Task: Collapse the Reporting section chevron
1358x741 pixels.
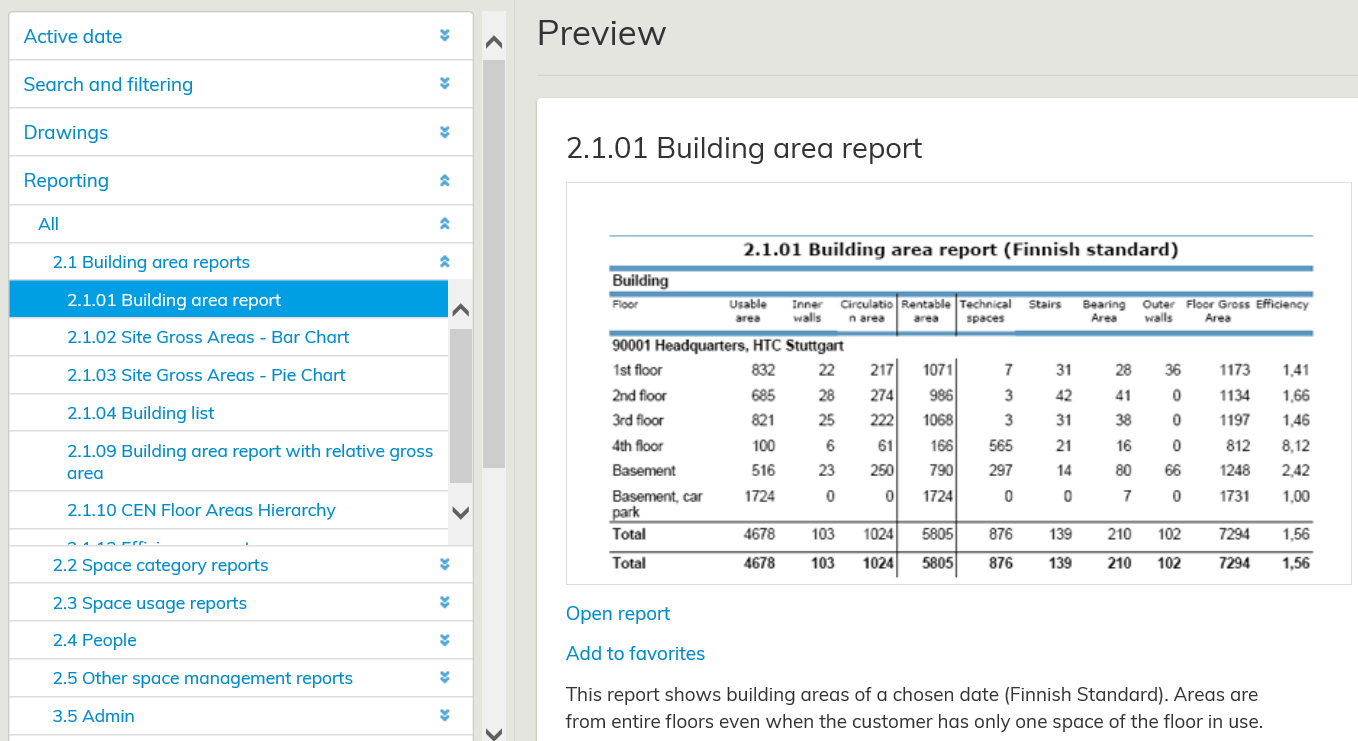Action: [x=445, y=181]
